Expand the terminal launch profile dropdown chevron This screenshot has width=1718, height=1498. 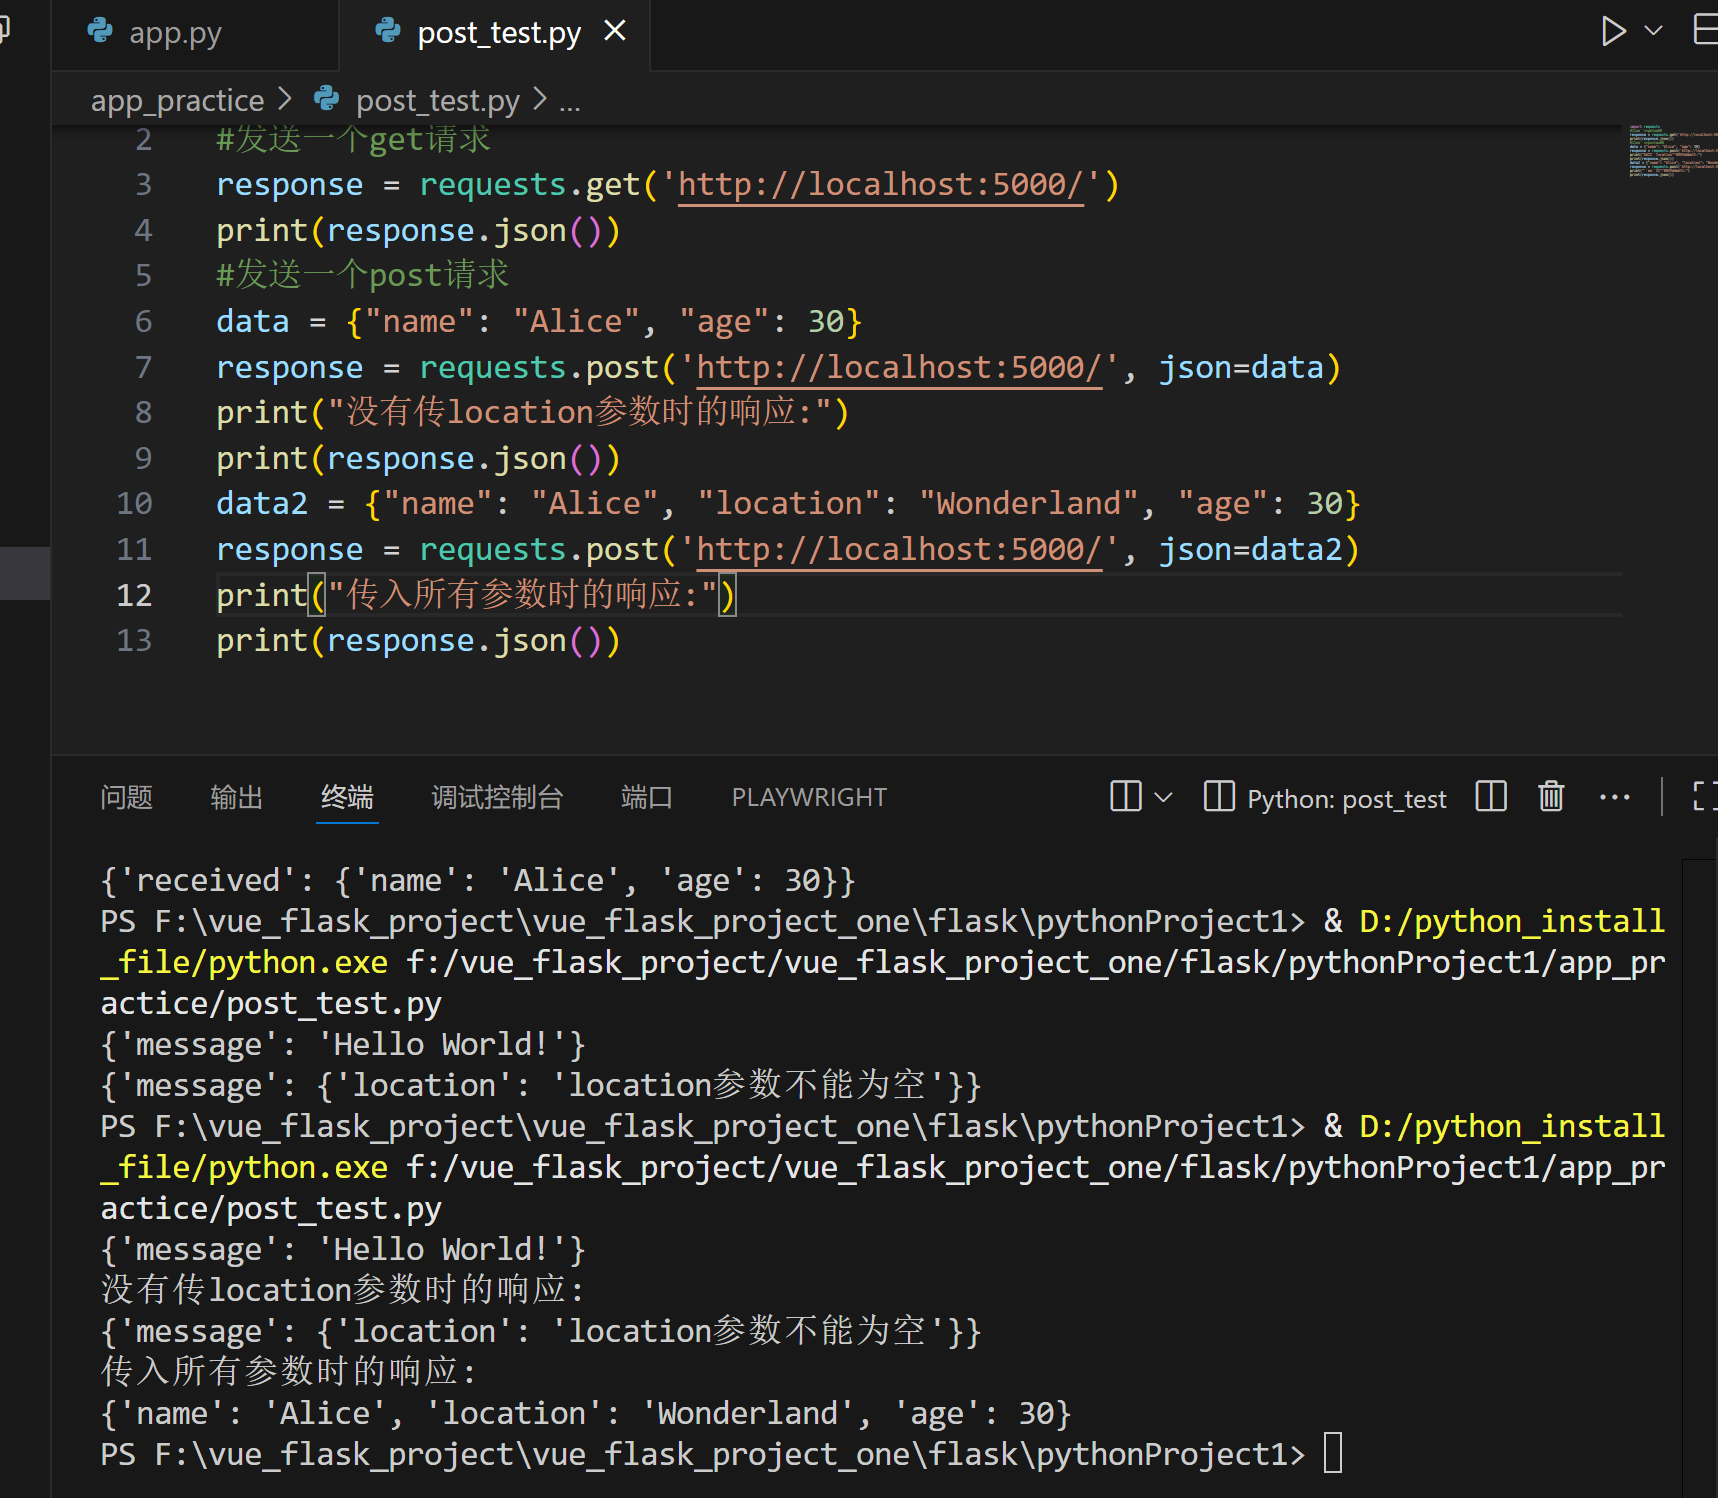(1163, 797)
